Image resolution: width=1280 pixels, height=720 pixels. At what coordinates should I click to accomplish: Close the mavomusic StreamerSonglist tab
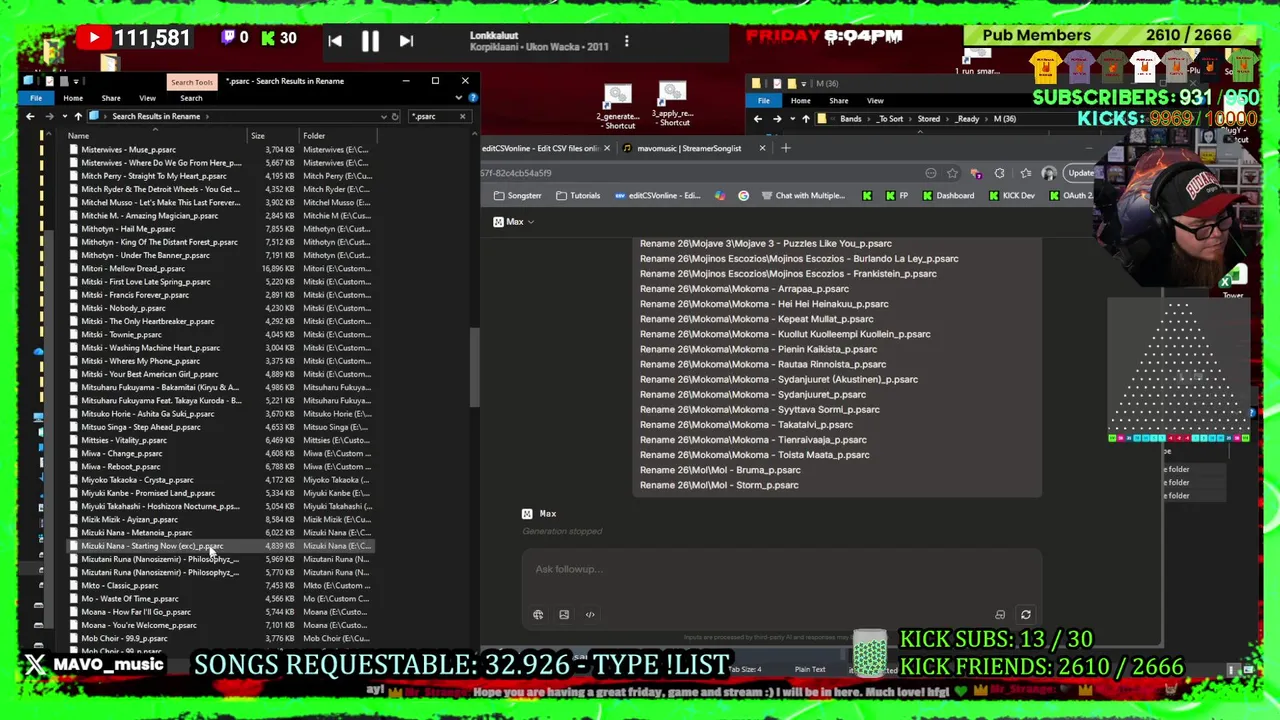point(762,148)
